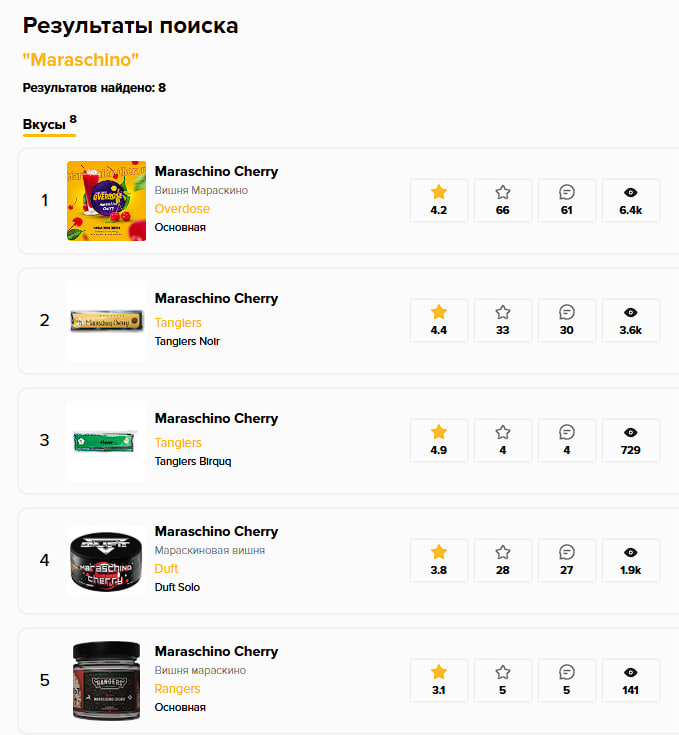Select the Вкусы tab
Image resolution: width=679 pixels, height=735 pixels.
point(43,125)
